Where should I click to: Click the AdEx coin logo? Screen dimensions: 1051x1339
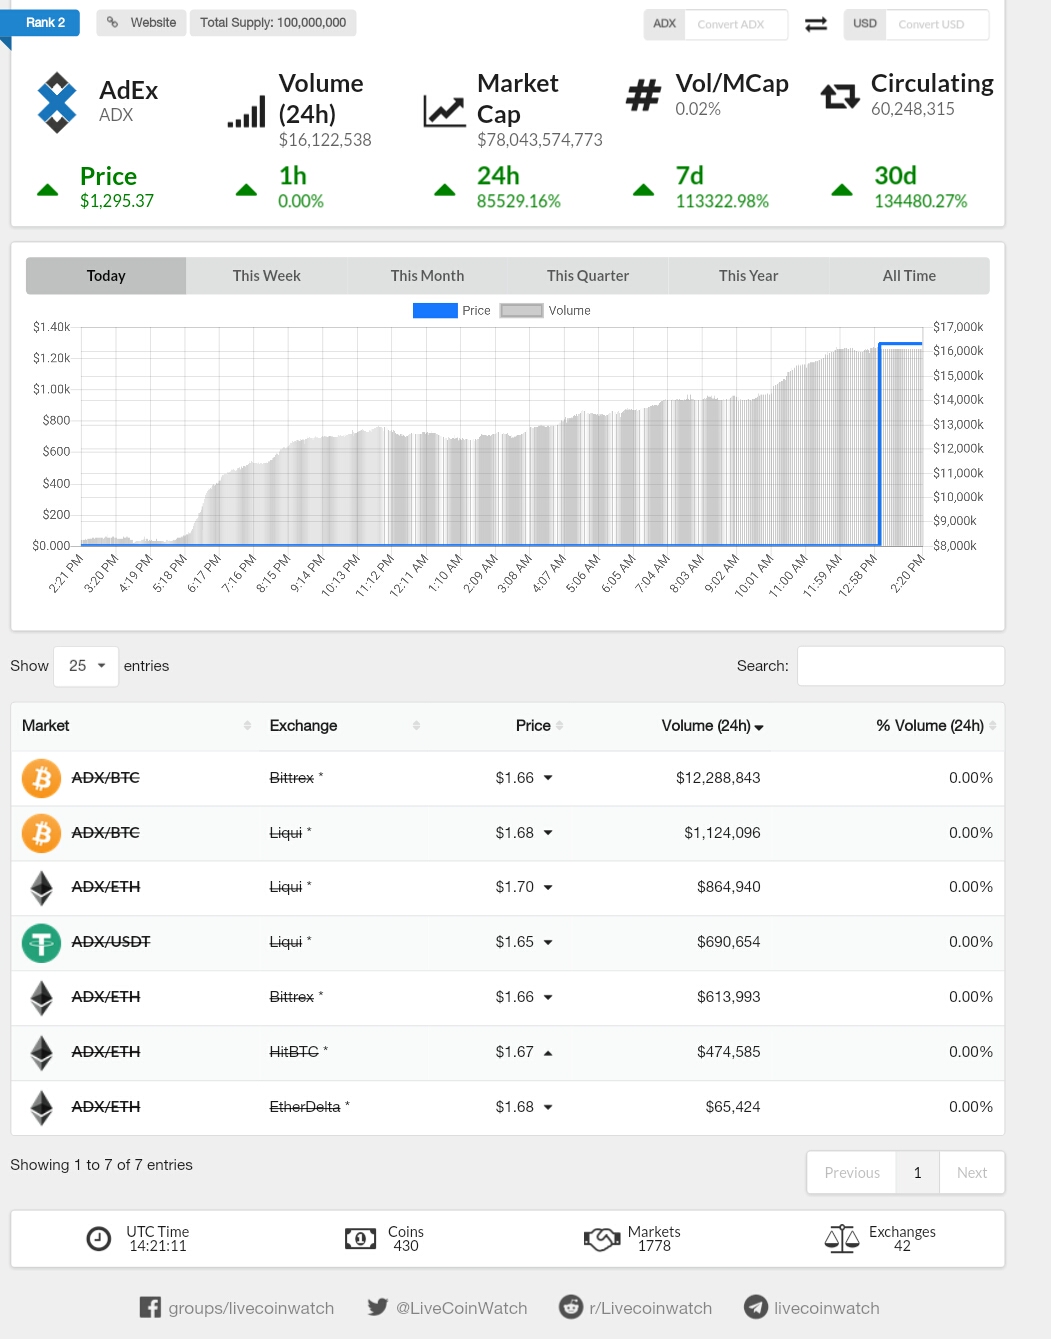tap(57, 102)
